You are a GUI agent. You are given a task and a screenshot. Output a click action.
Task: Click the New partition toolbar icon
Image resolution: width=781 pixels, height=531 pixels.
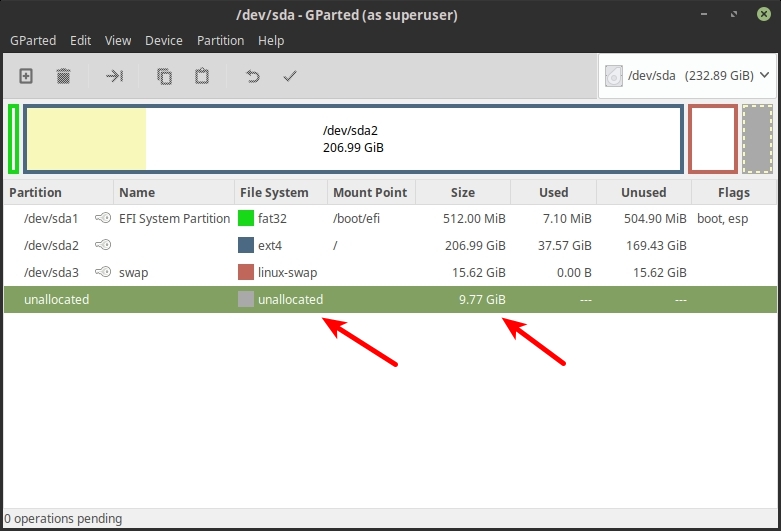click(x=26, y=76)
